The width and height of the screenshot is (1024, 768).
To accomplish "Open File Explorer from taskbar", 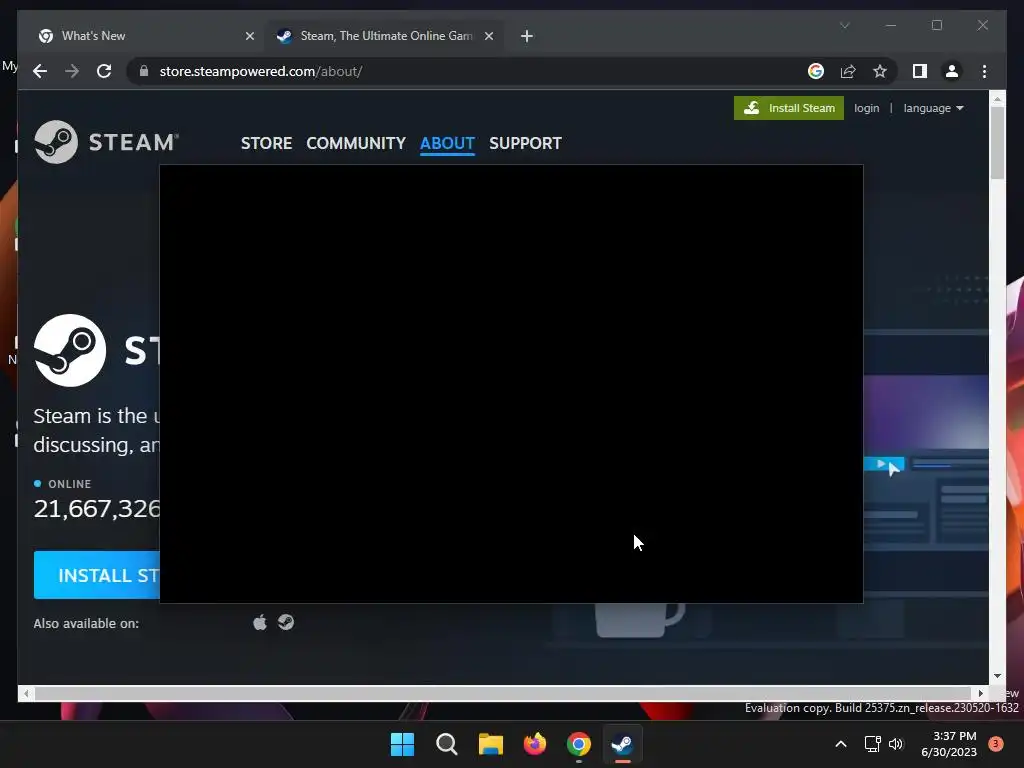I will [x=490, y=744].
